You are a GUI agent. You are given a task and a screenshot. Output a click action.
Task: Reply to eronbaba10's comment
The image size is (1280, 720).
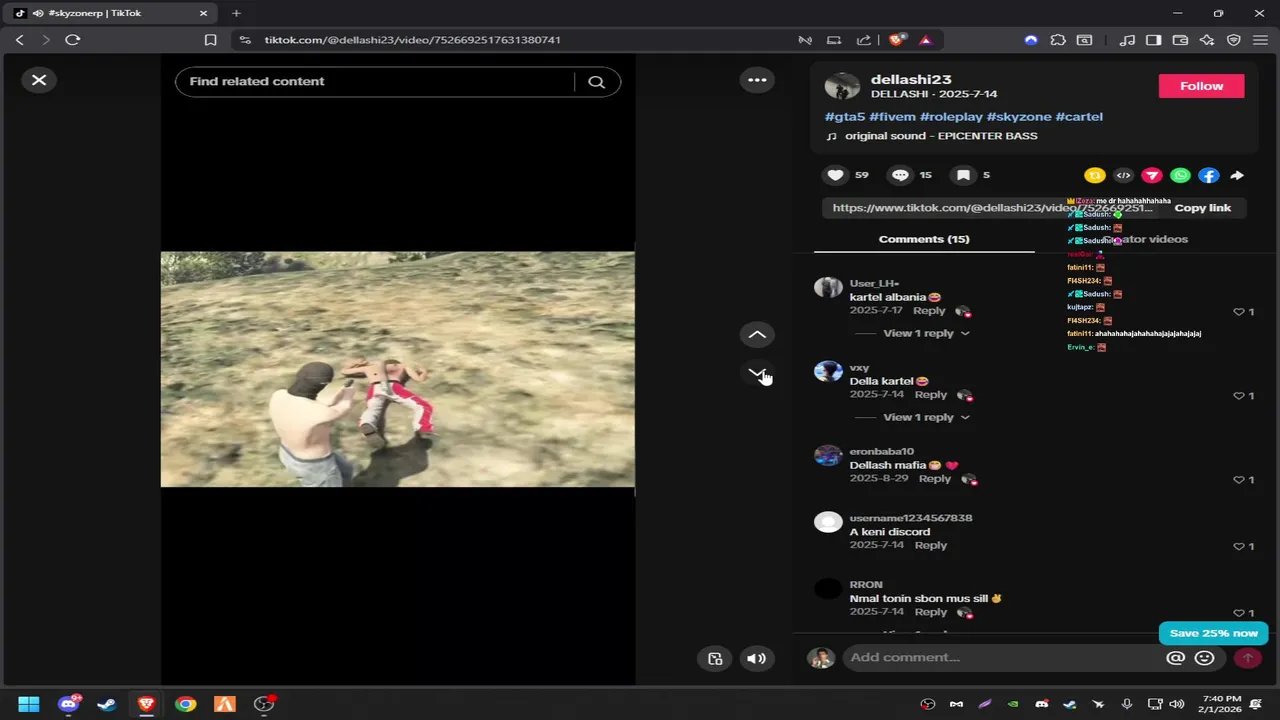[935, 479]
